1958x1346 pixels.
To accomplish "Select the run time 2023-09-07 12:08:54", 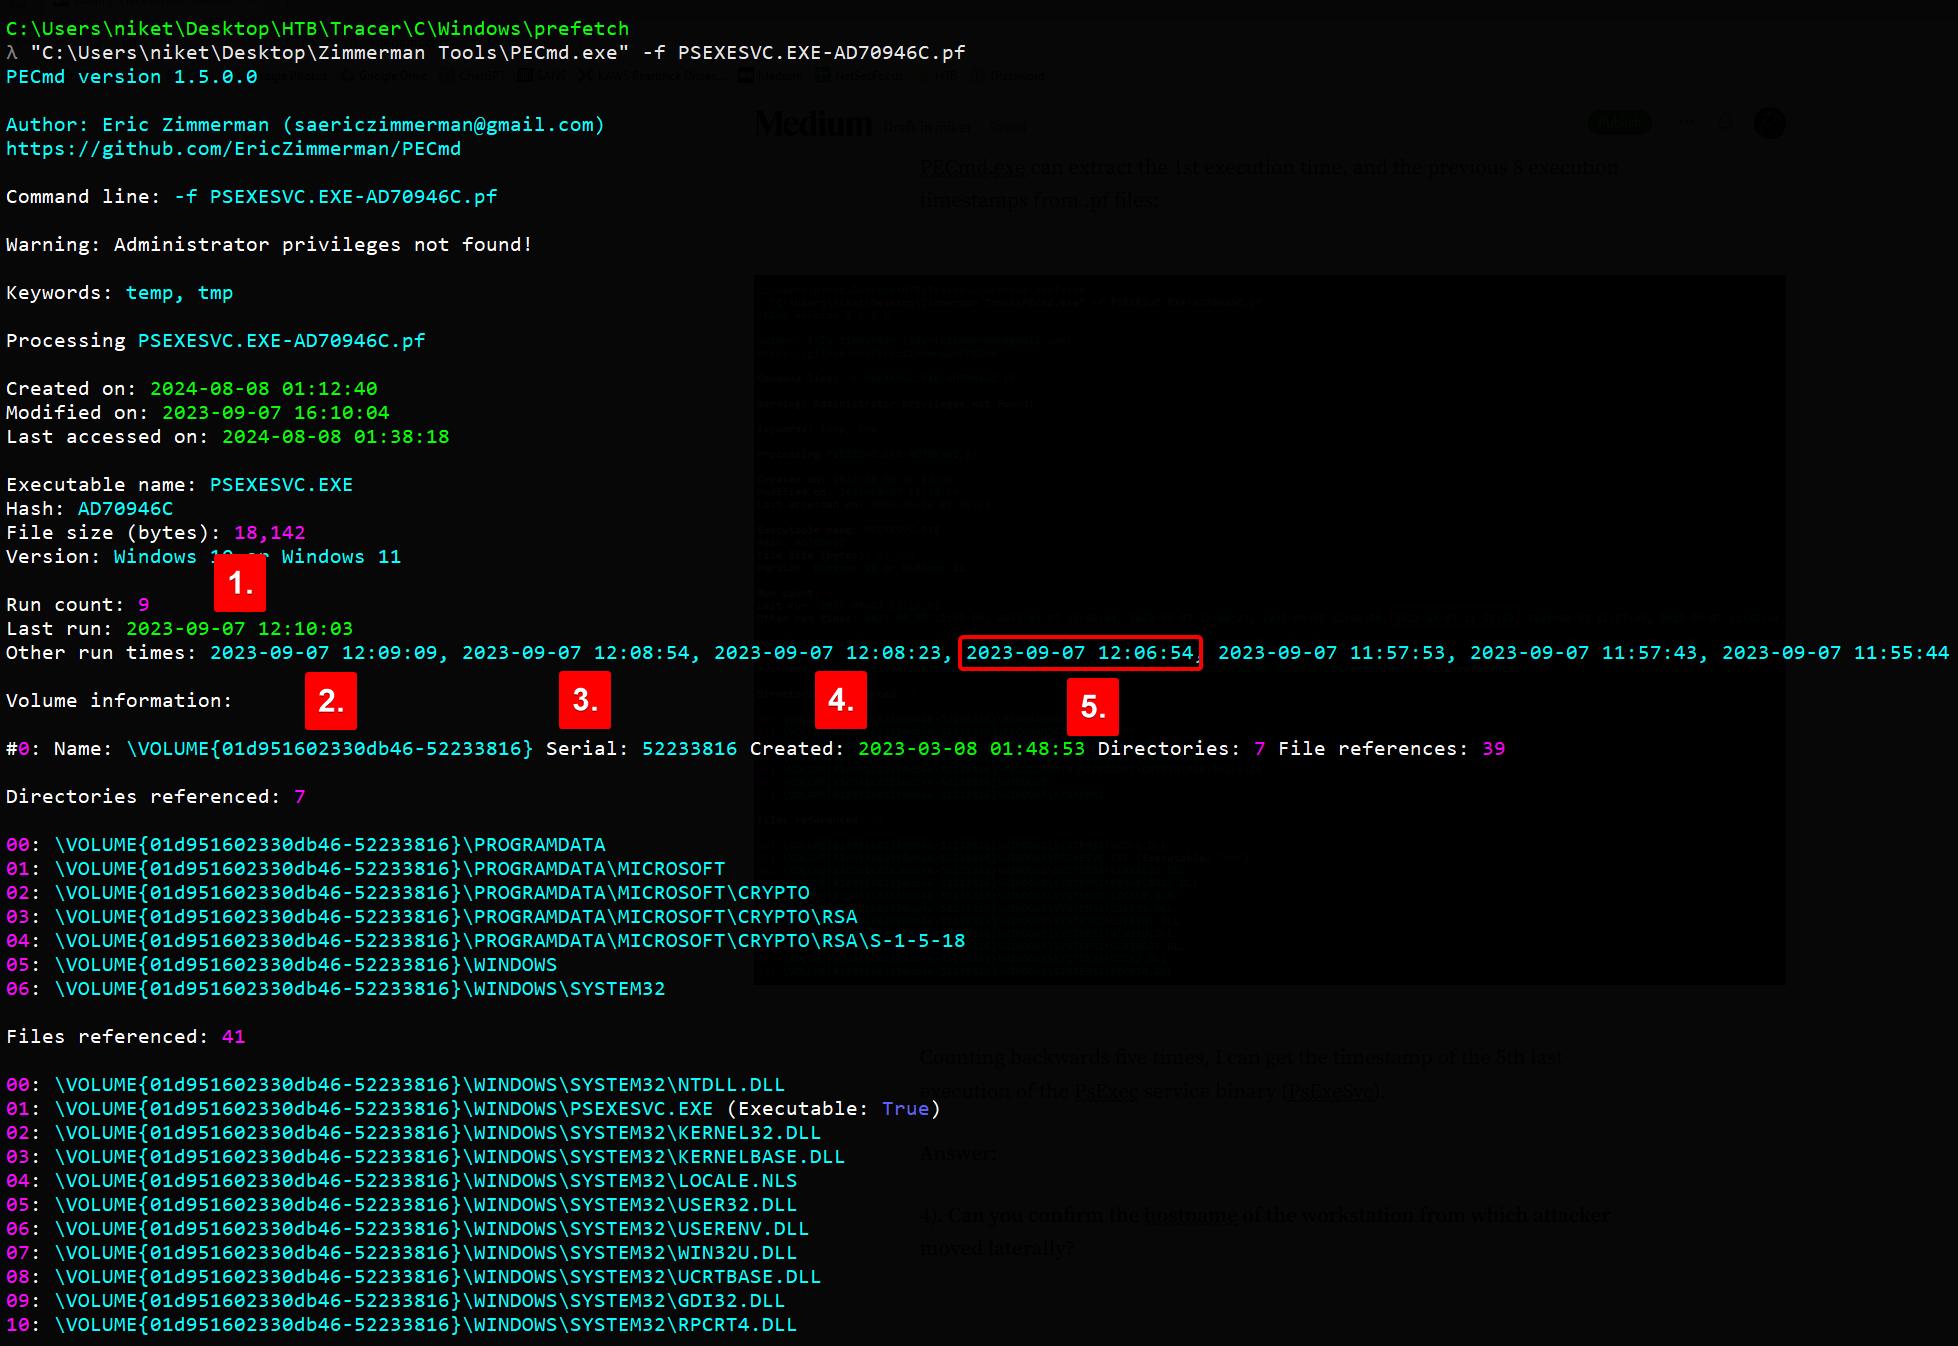I will (575, 653).
